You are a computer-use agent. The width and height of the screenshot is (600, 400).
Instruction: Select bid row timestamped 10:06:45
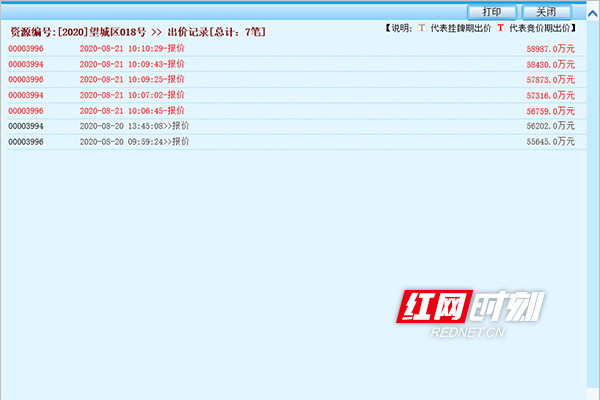point(296,111)
